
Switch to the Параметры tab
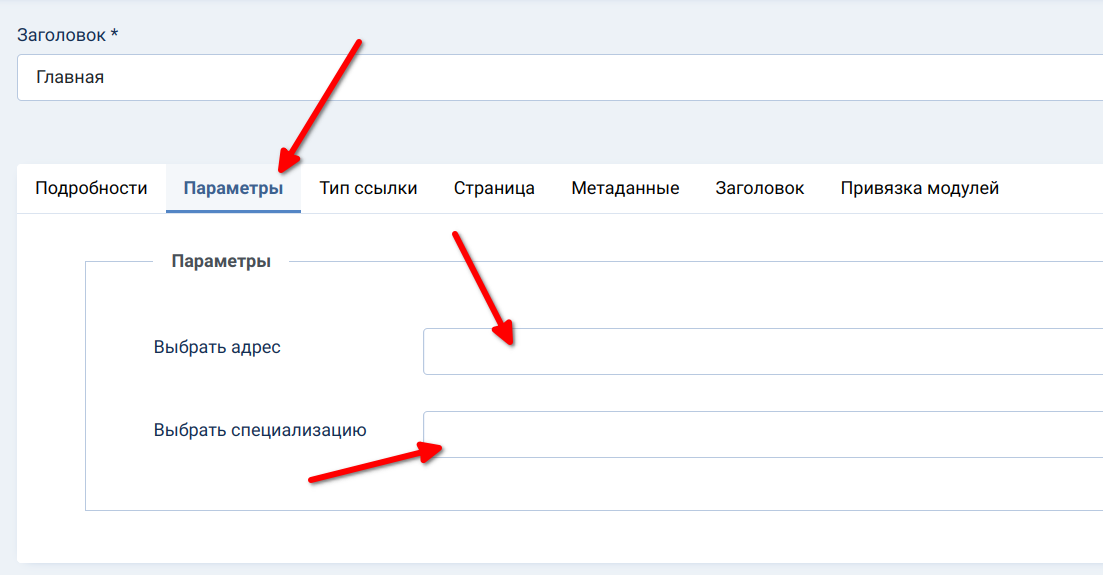coord(233,188)
